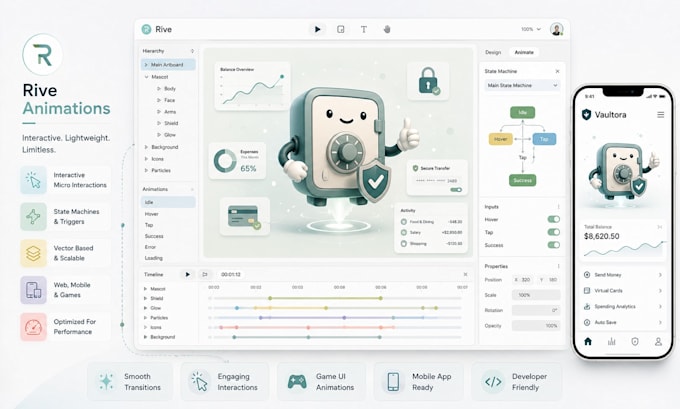This screenshot has height=409, width=680.
Task: Expand the Background hierarchy group
Action: [x=146, y=147]
